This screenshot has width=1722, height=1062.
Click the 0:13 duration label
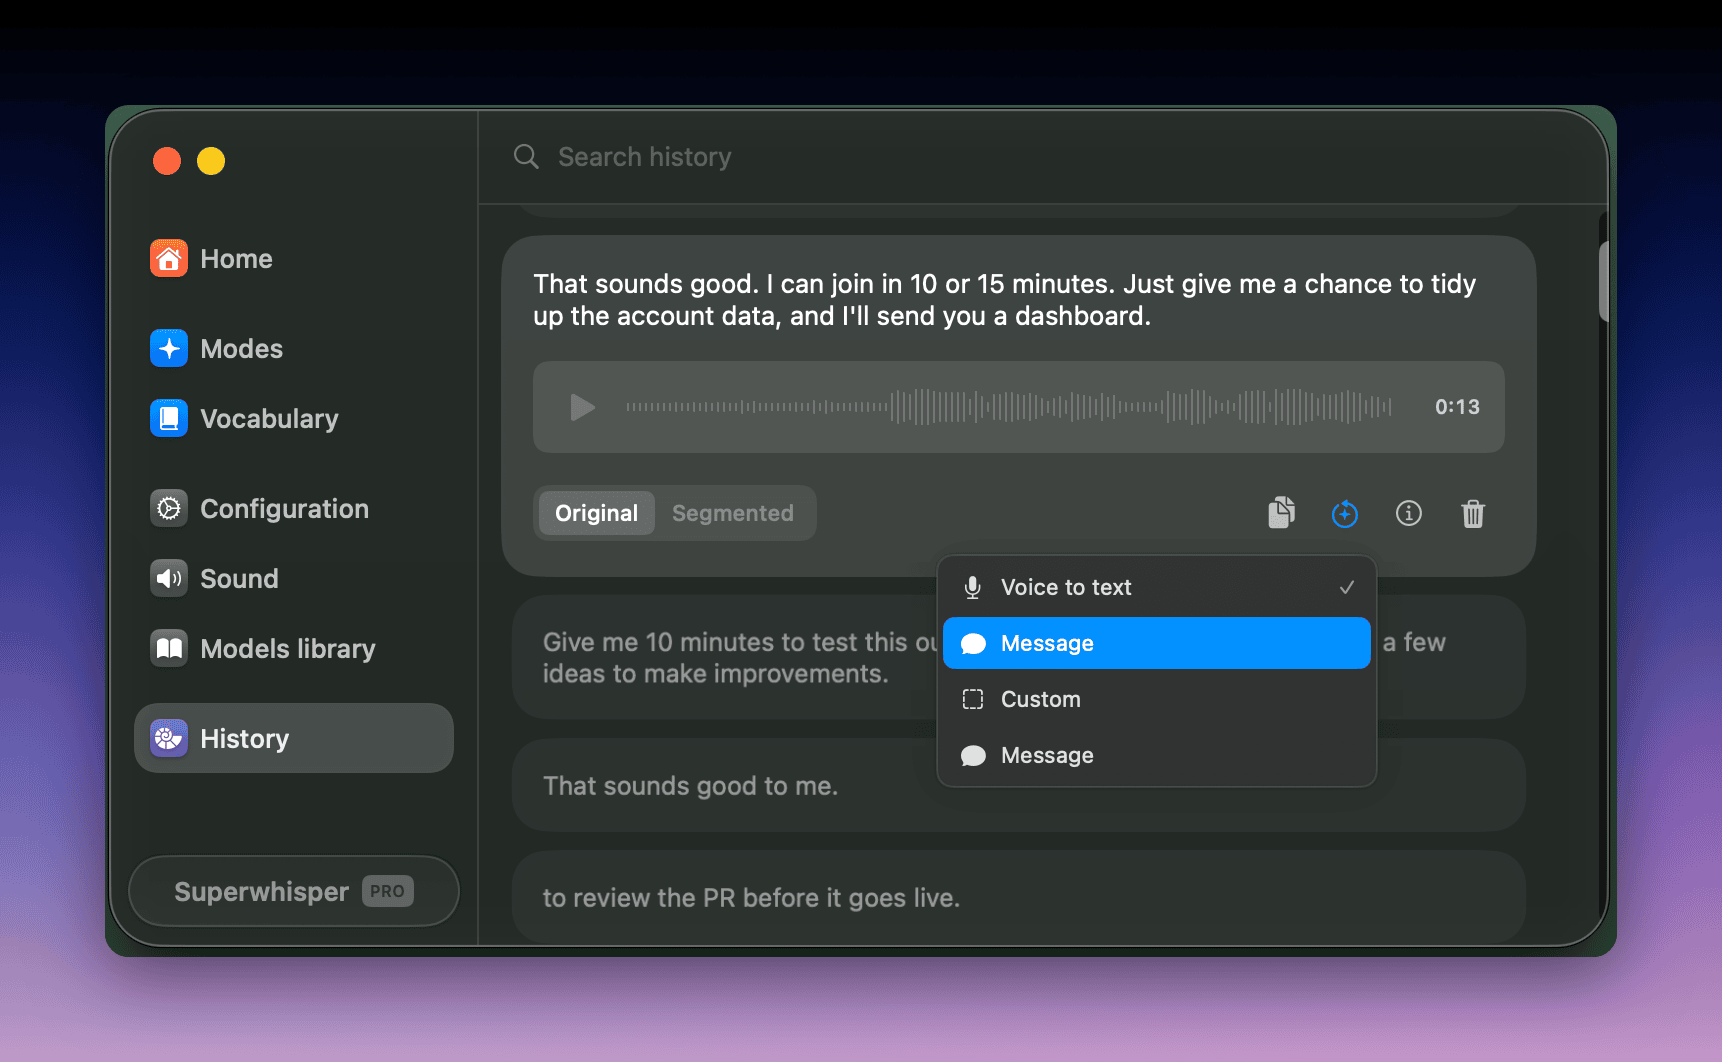(x=1457, y=407)
